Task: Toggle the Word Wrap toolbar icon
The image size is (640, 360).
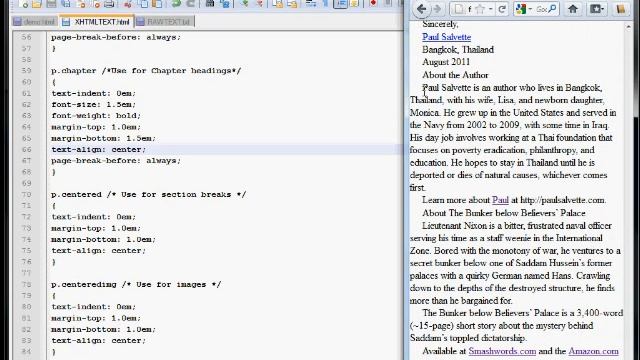Action: click(311, 4)
